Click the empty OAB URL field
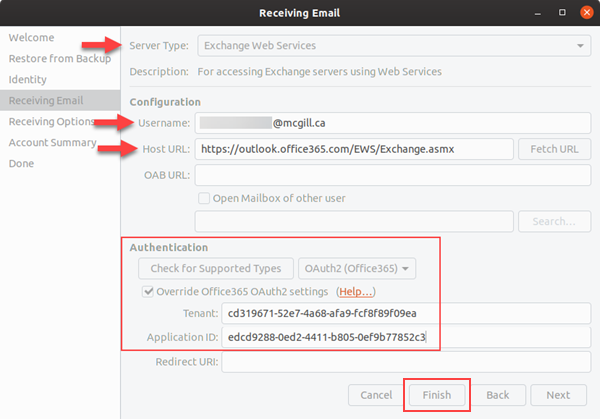This screenshot has width=600, height=419. [393, 175]
